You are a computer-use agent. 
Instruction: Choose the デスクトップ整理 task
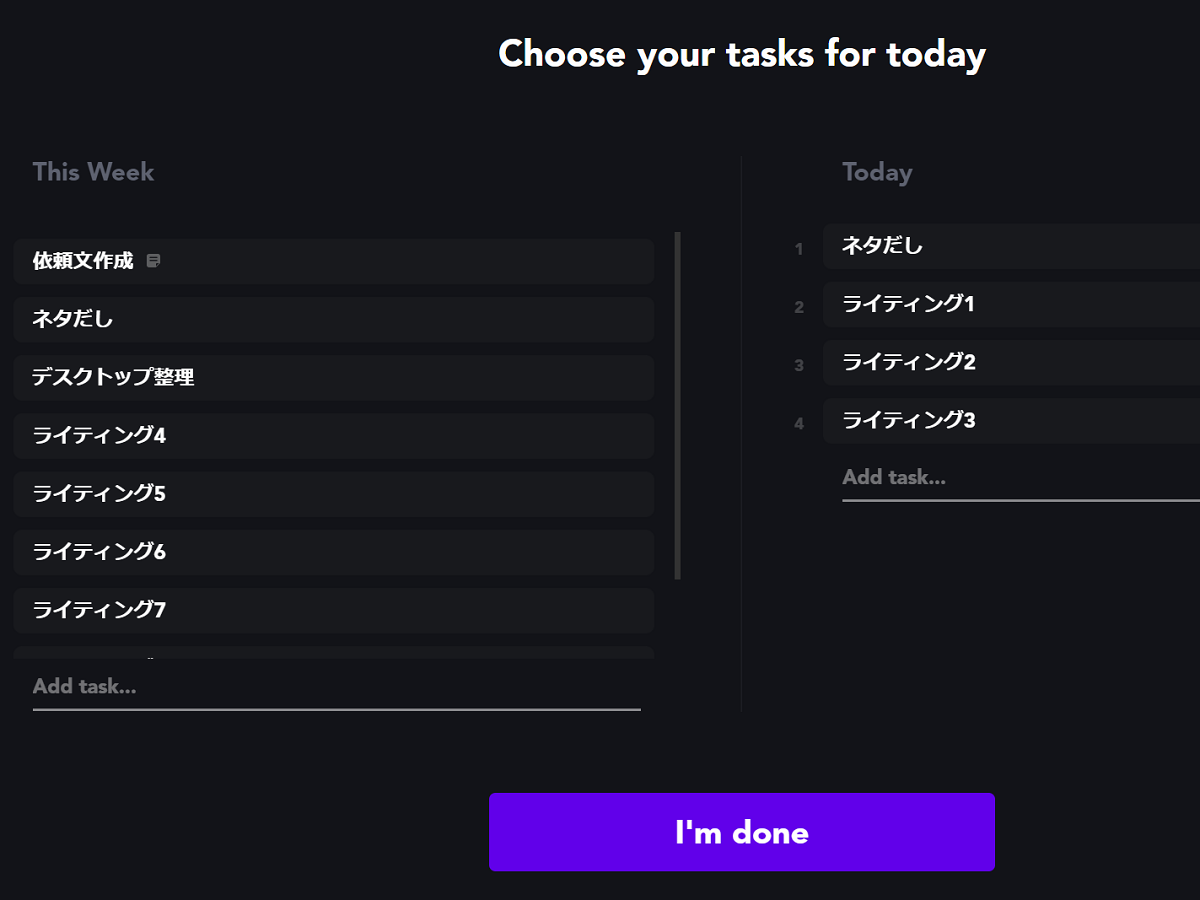[334, 377]
